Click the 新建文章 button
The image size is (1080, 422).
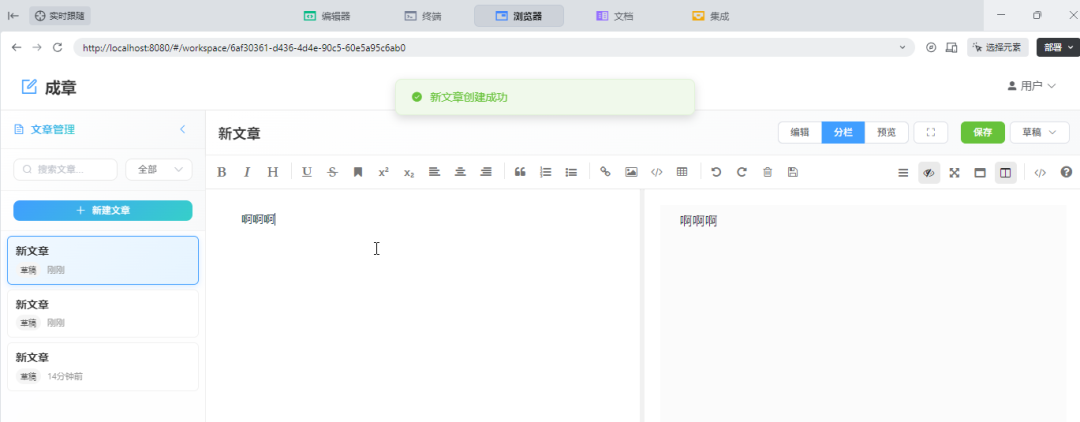102,210
